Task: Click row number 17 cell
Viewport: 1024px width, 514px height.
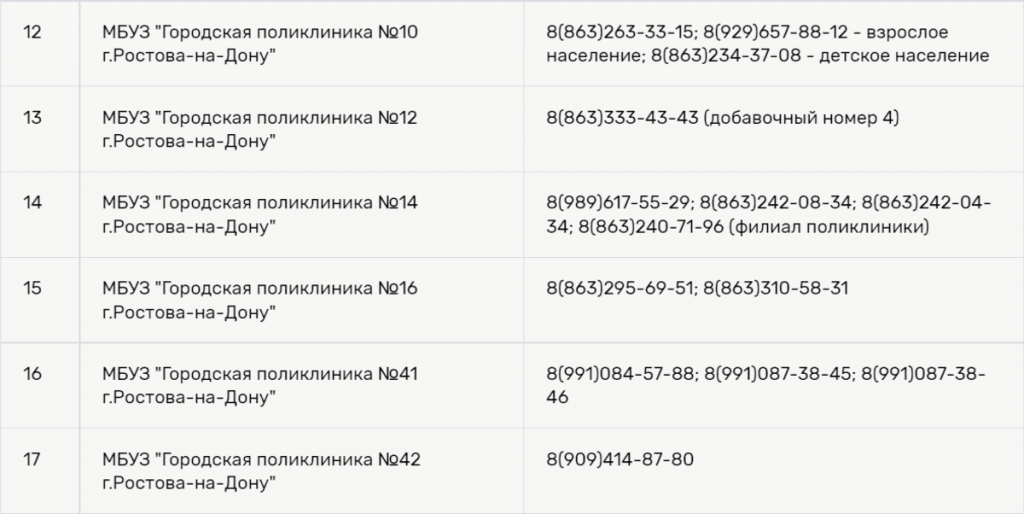Action: point(32,460)
